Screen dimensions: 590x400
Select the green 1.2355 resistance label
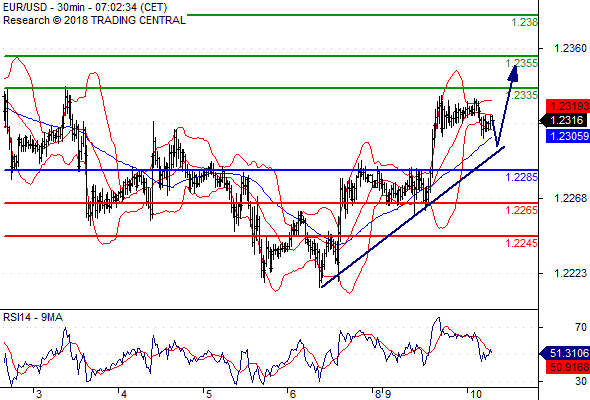(522, 63)
